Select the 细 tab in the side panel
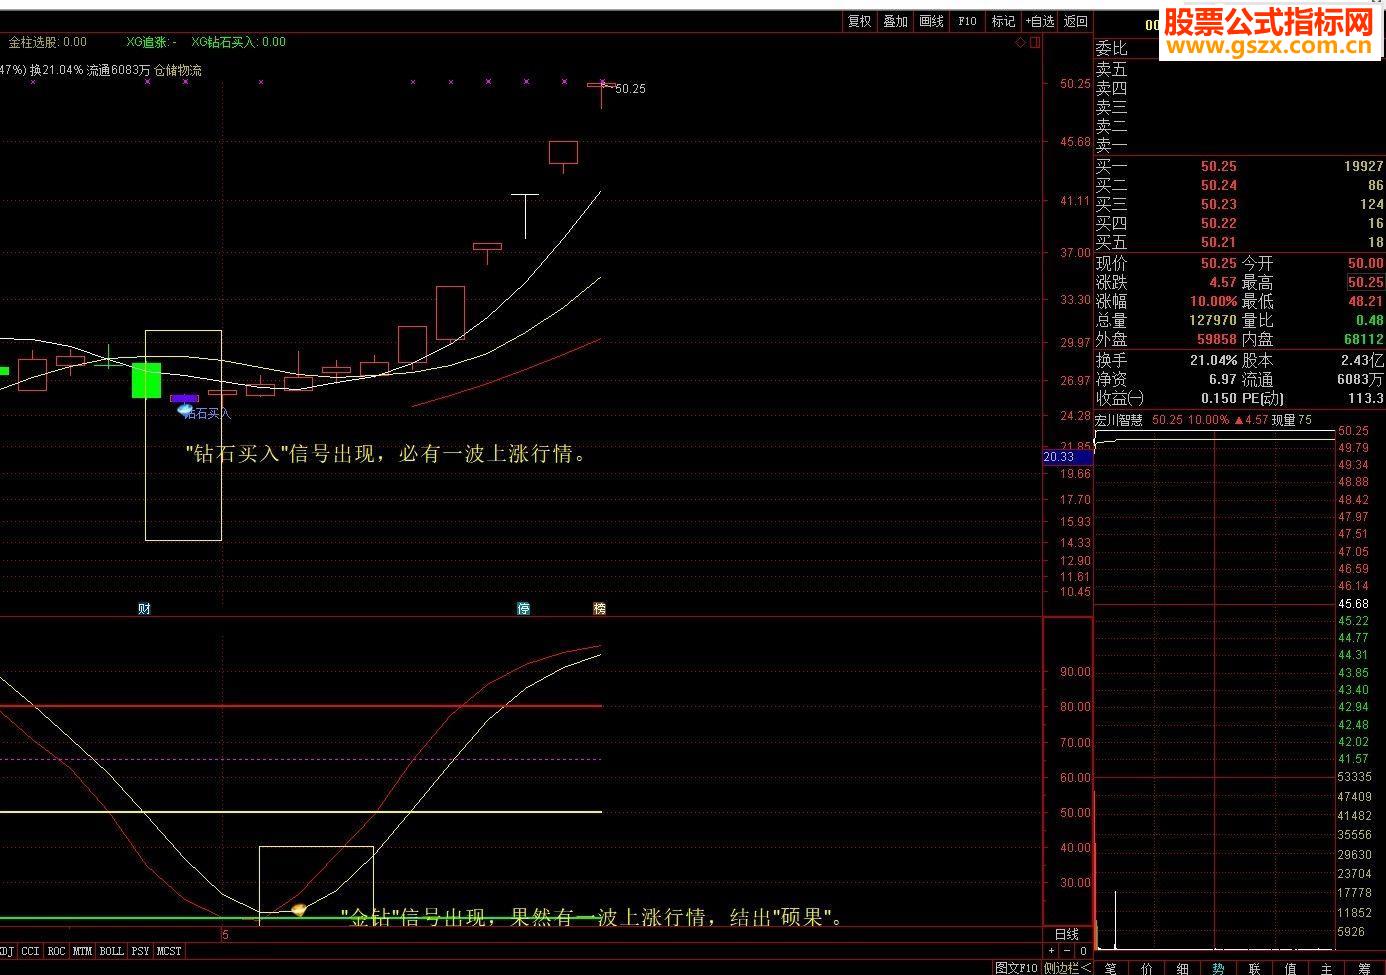Screen dimensions: 1386x975 tap(1183, 967)
